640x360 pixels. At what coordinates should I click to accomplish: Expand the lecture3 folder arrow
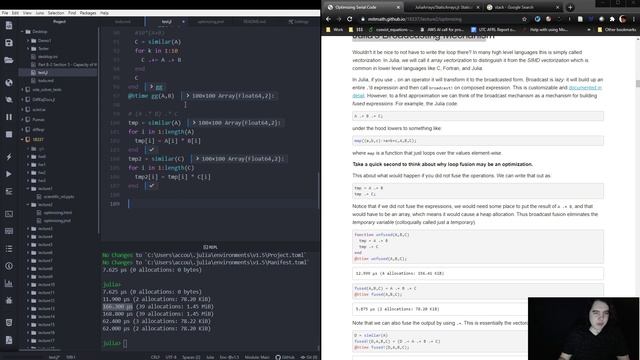click(28, 229)
